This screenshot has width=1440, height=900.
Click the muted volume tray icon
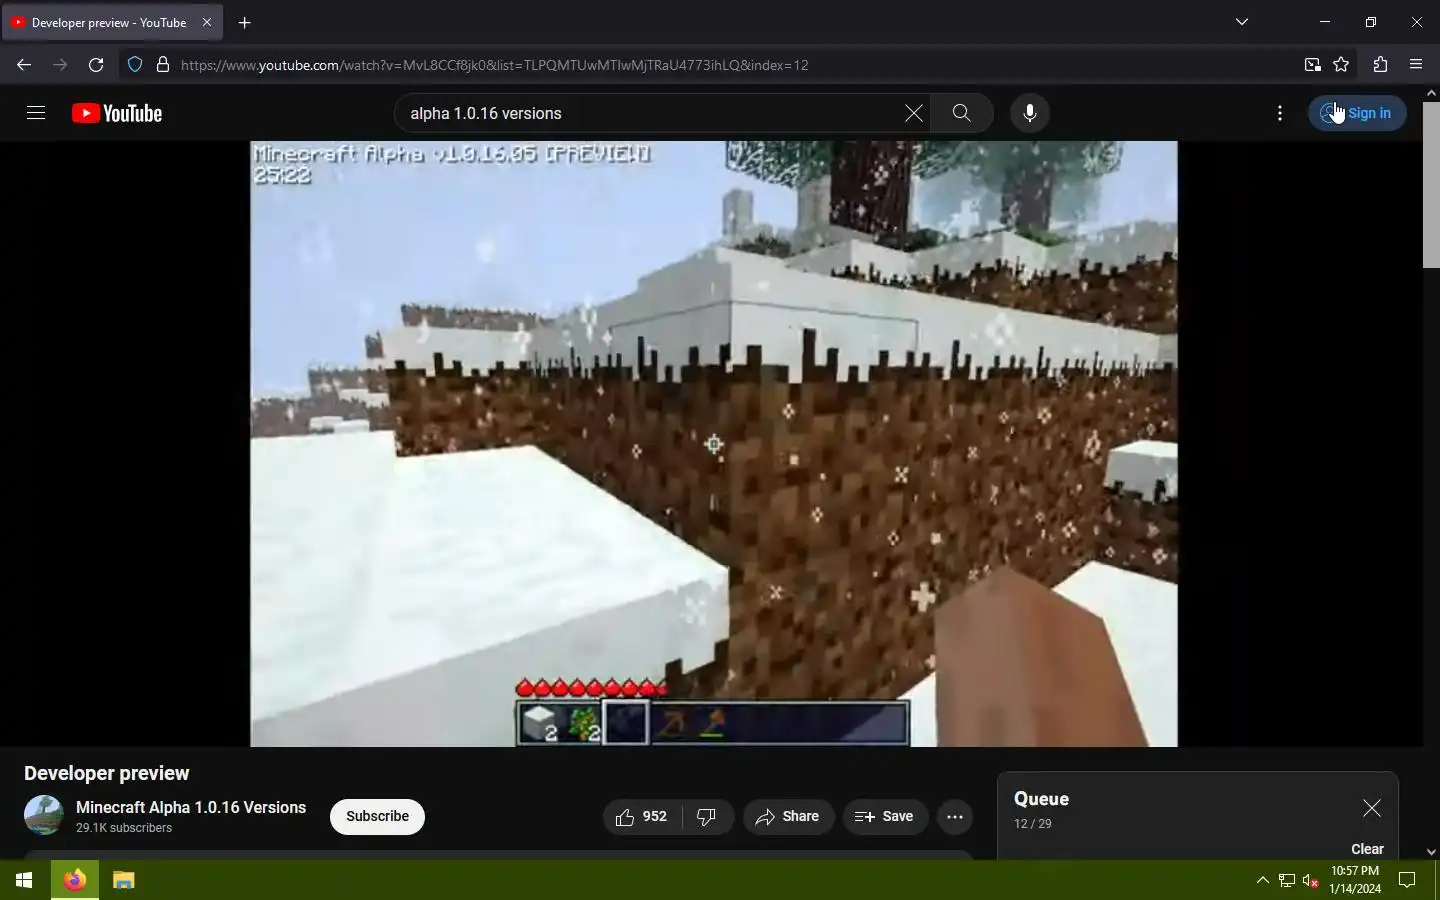[x=1311, y=880]
